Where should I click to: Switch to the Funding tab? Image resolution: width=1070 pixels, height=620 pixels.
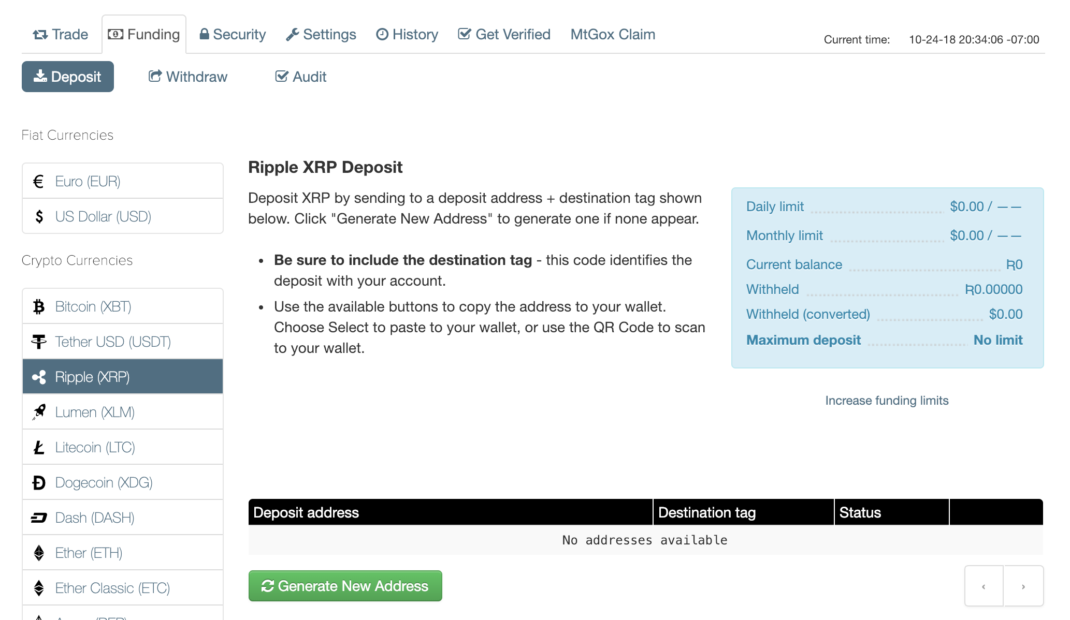(x=144, y=34)
